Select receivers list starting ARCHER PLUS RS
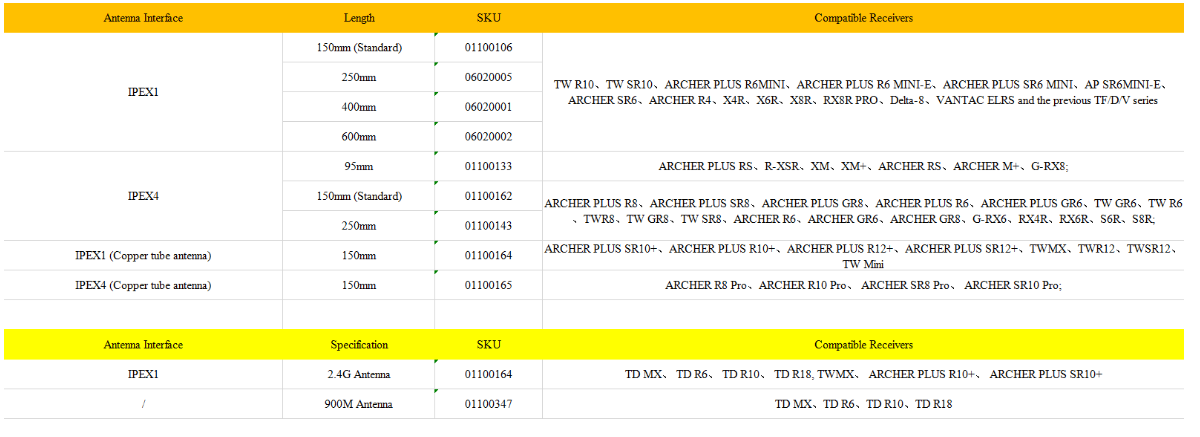Image resolution: width=1200 pixels, height=437 pixels. click(863, 166)
